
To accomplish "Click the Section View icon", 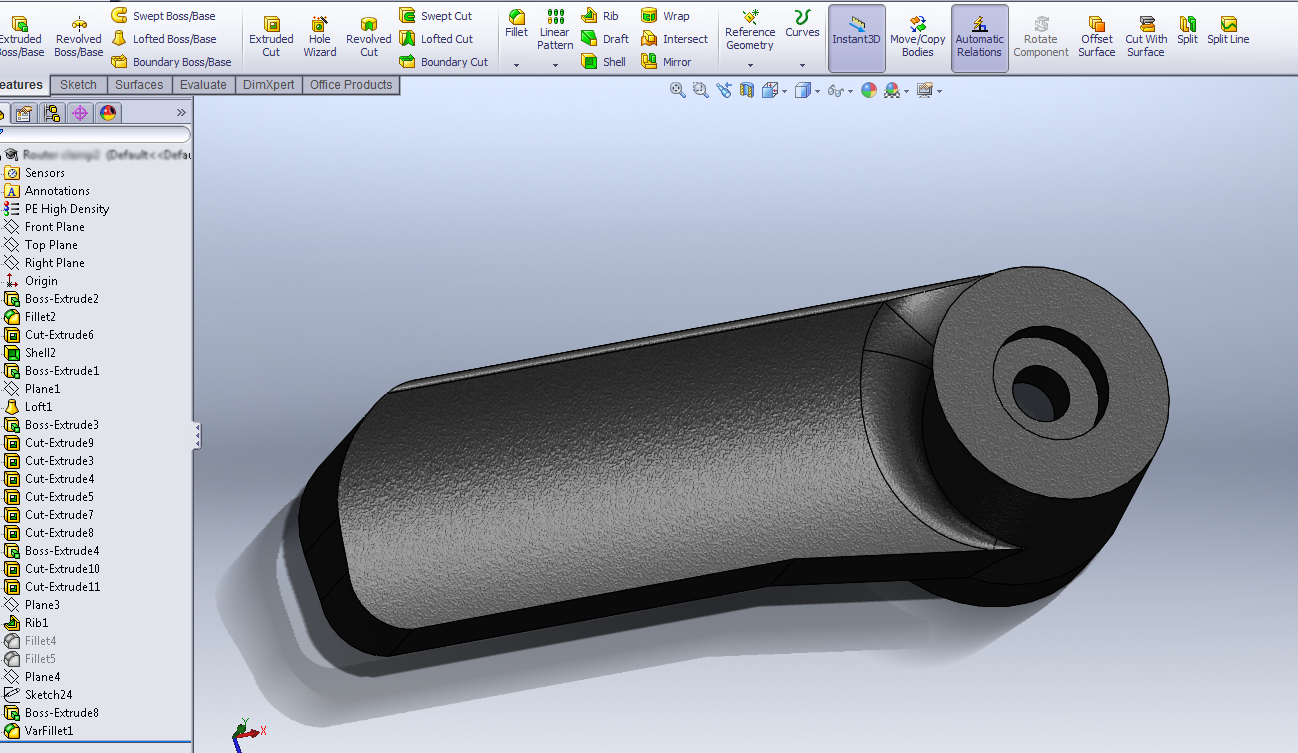I will click(746, 90).
